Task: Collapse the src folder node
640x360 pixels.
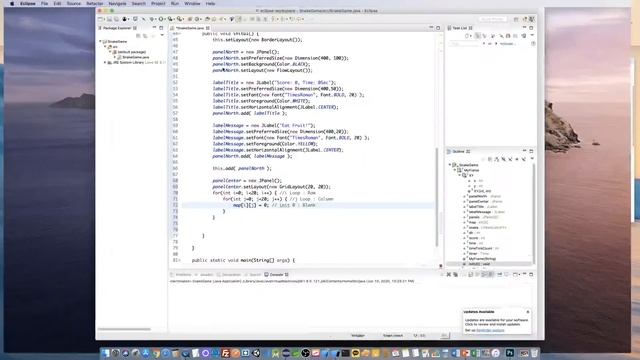Action: coord(105,47)
